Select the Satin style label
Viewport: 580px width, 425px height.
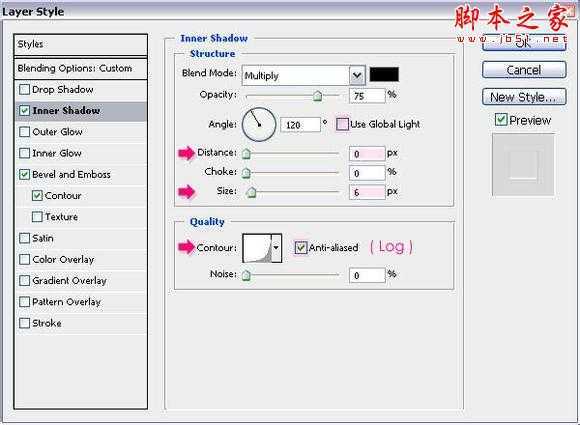point(43,238)
